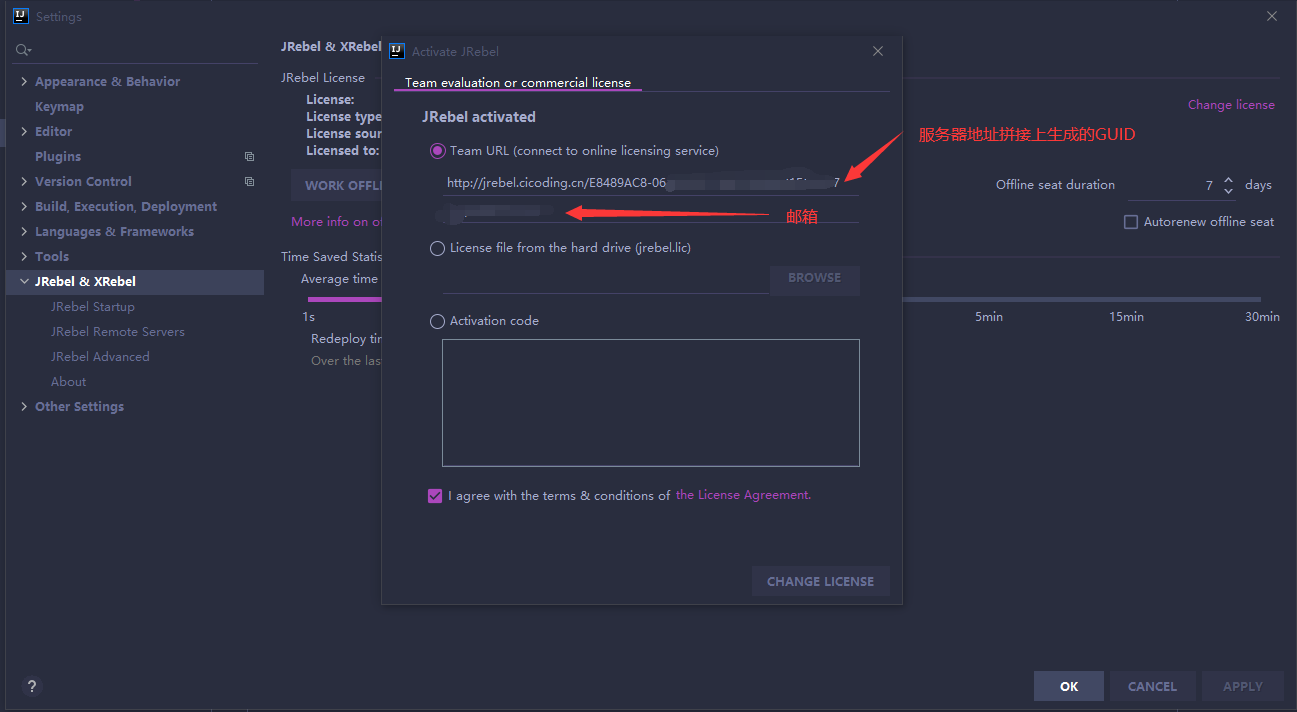The width and height of the screenshot is (1297, 712).
Task: Increase offline seat duration with up arrow
Action: (1228, 179)
